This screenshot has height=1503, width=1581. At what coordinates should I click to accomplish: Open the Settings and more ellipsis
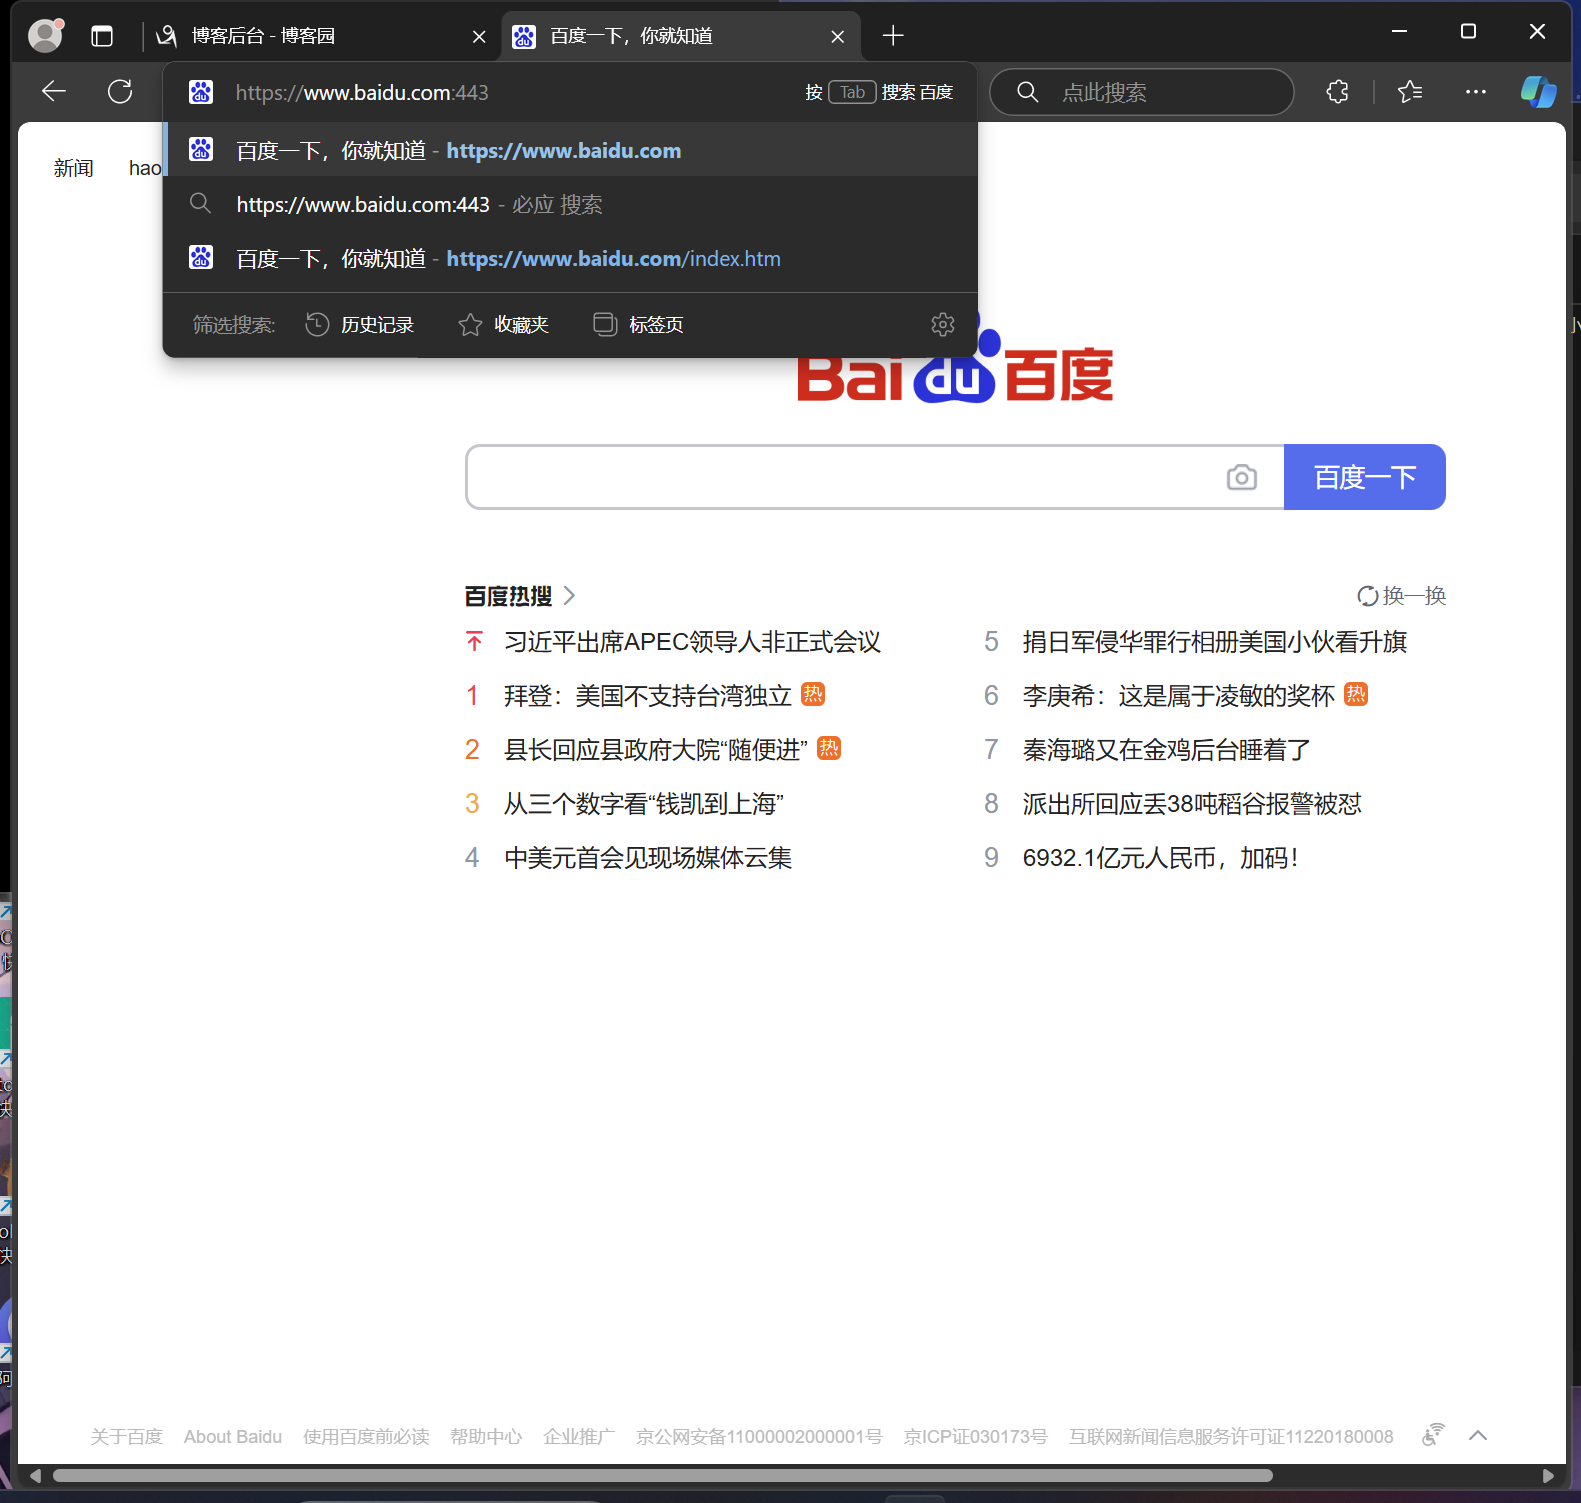pos(1476,92)
